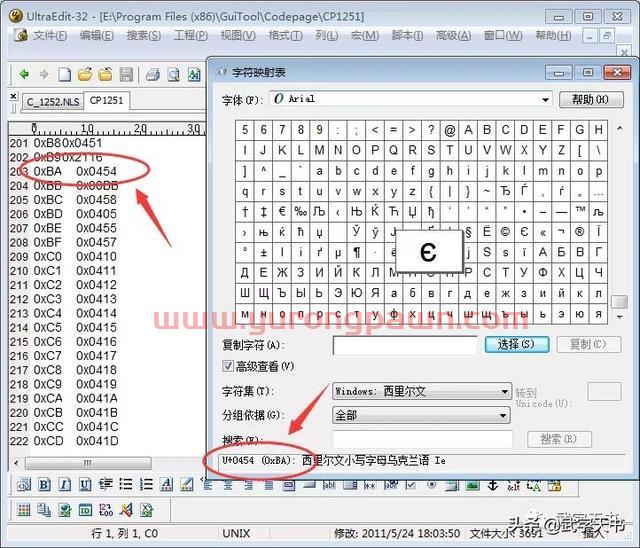This screenshot has height=548, width=640.
Task: Click the 复制(C) button
Action: pos(589,344)
